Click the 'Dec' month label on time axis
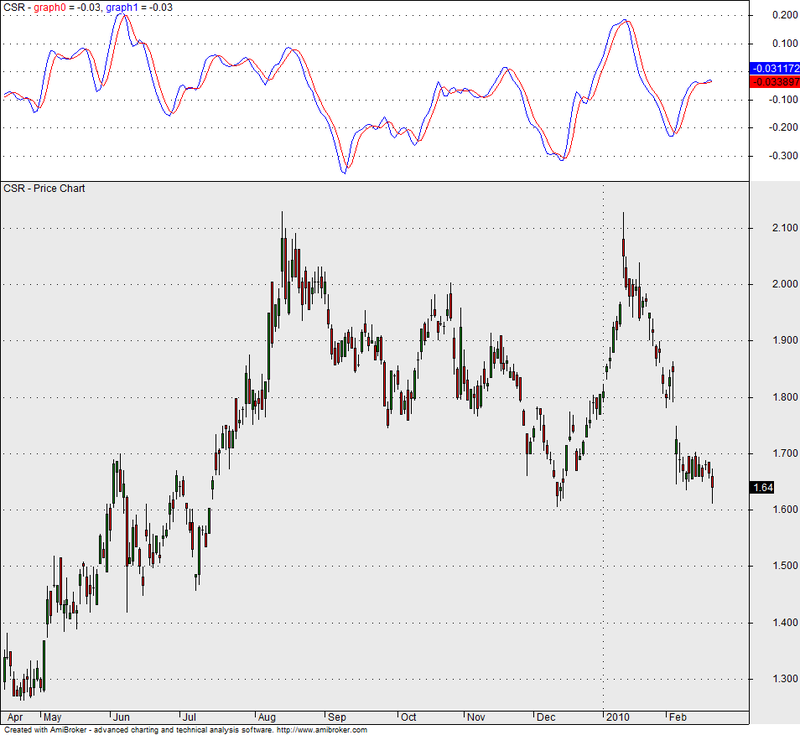Viewport: 800px width, 735px height. tap(545, 717)
